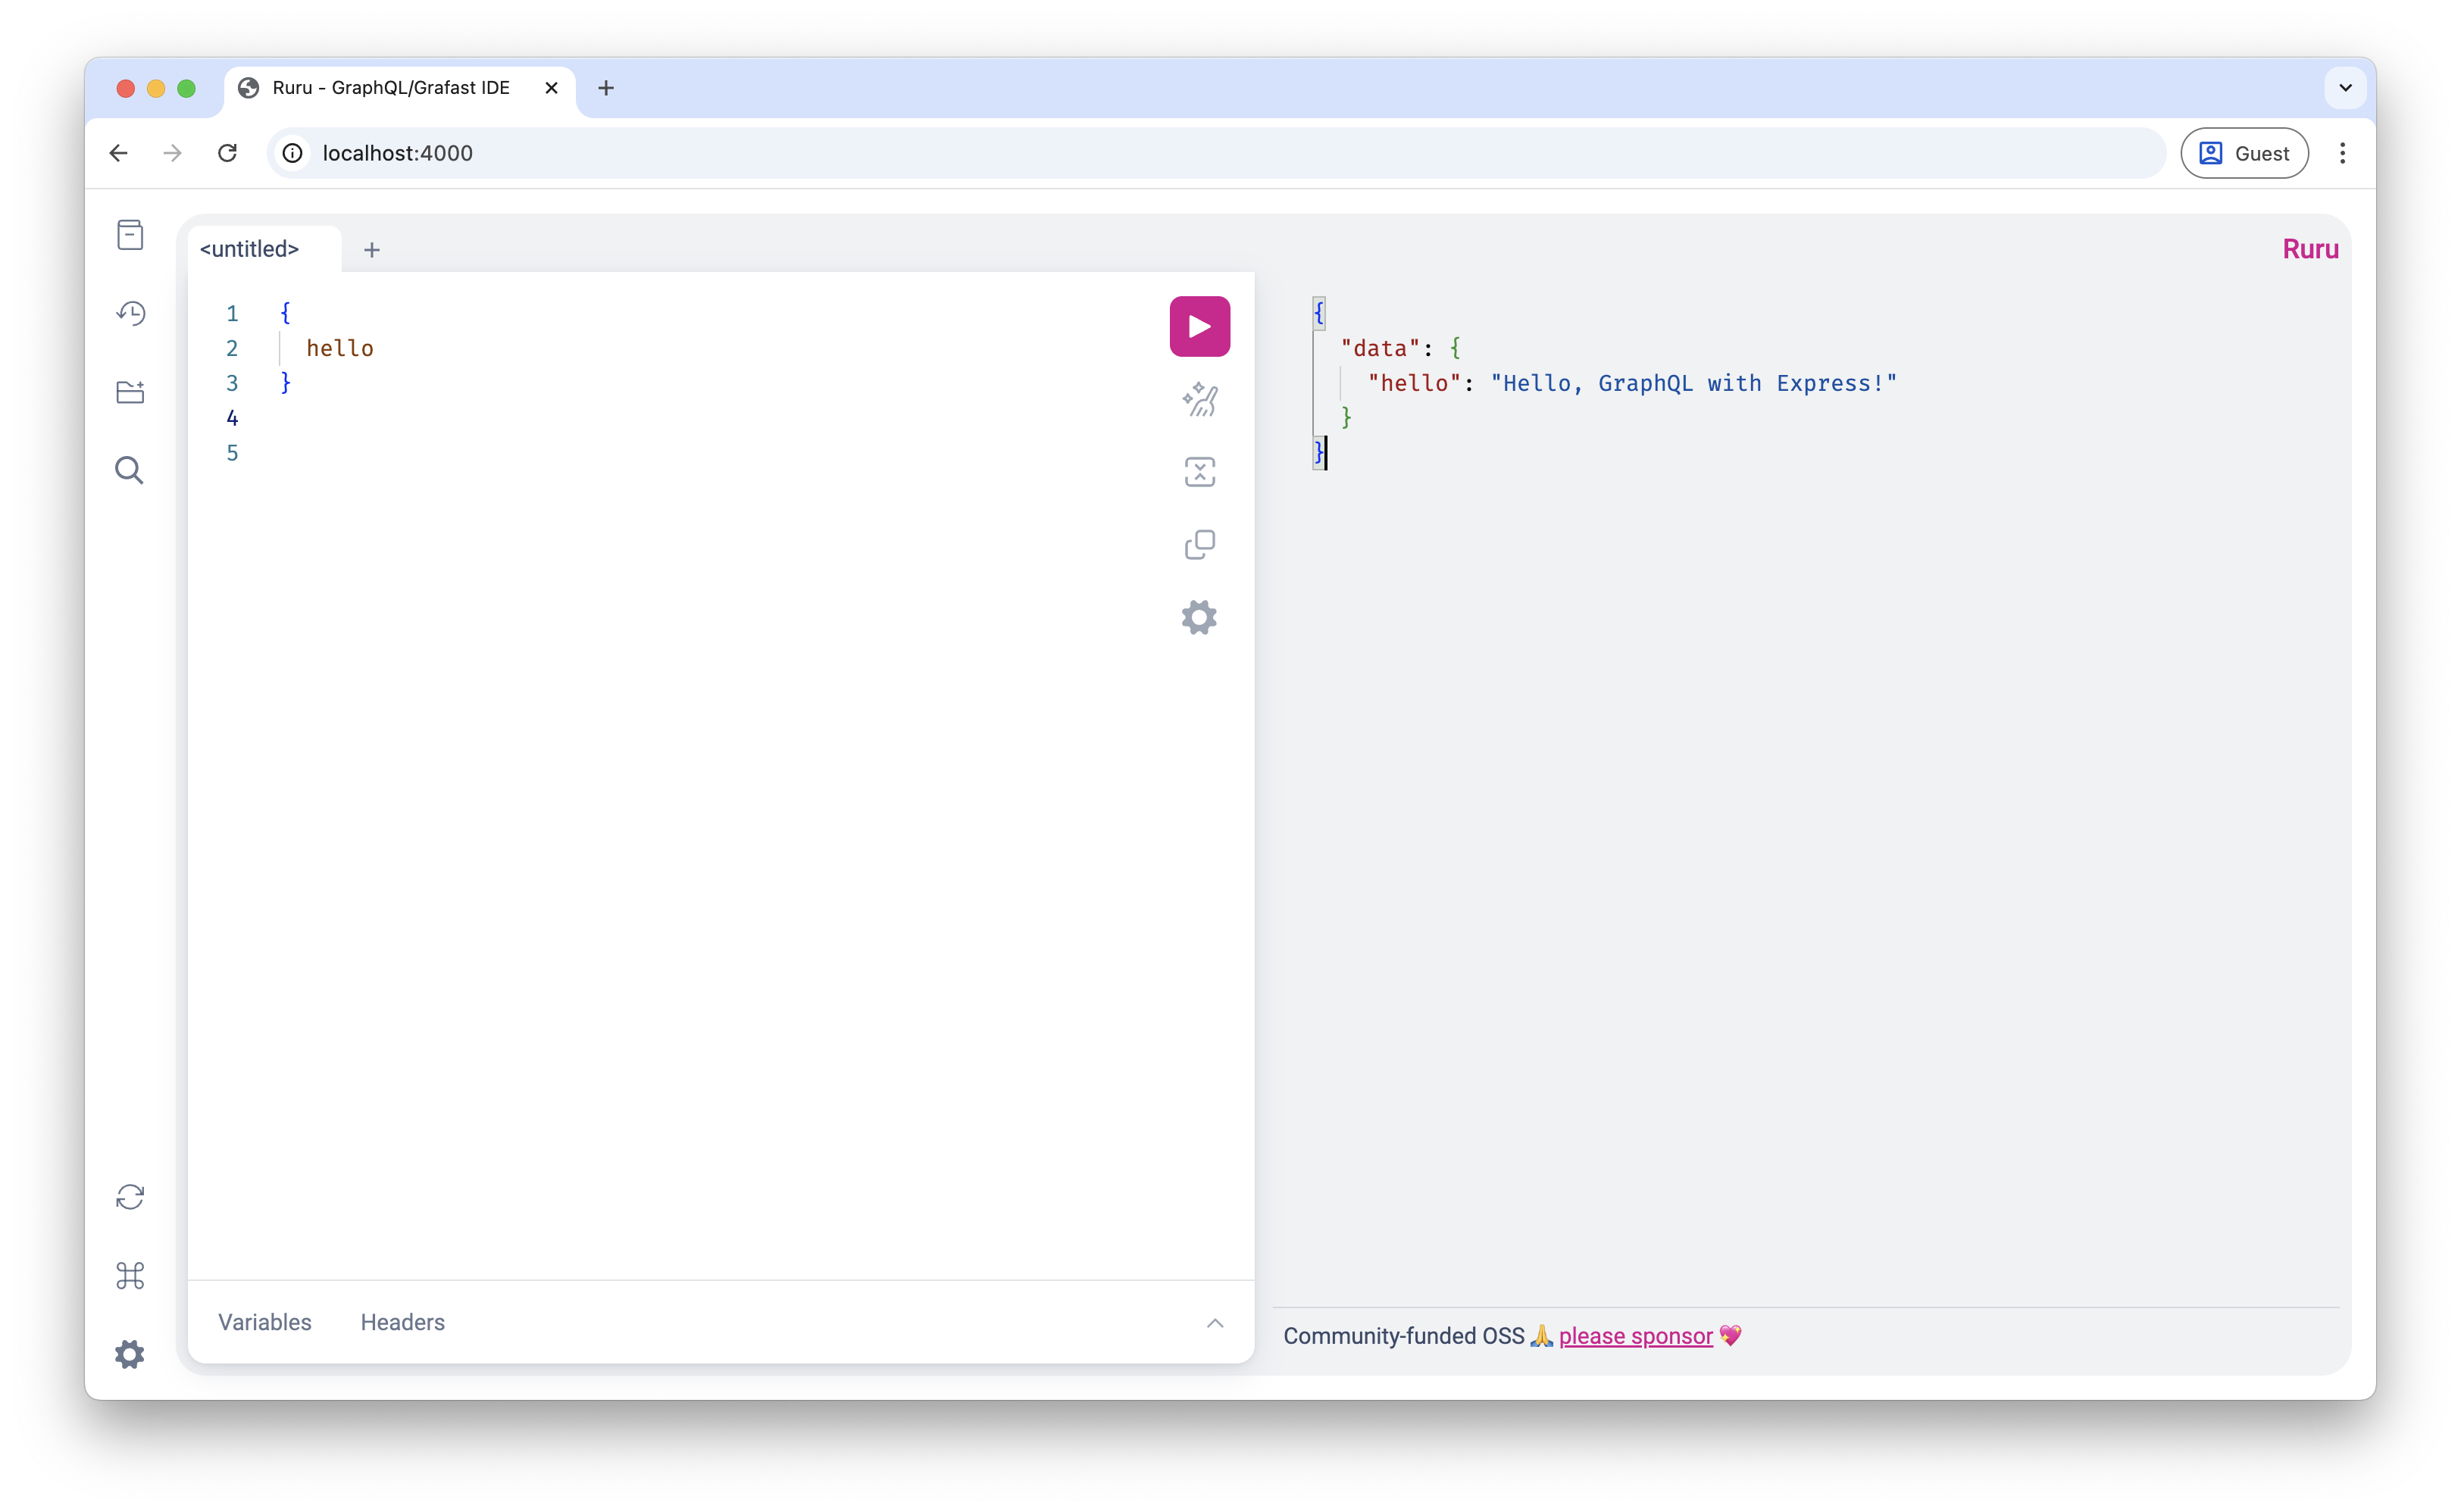
Task: Open the editor toolbar gear settings
Action: [x=1199, y=617]
